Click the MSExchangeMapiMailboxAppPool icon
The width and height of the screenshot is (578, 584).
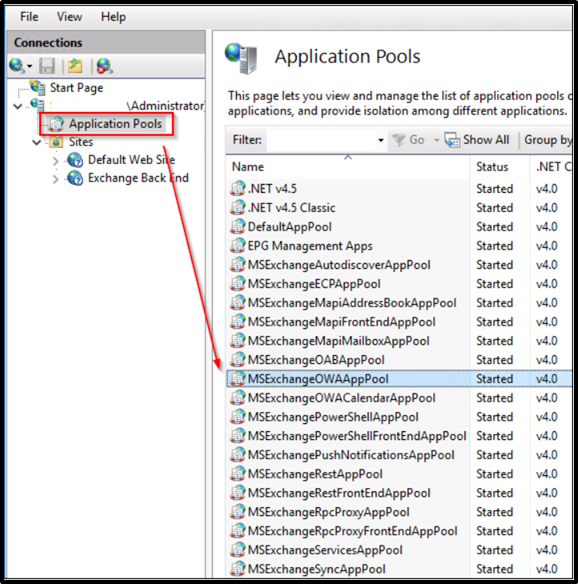(238, 340)
